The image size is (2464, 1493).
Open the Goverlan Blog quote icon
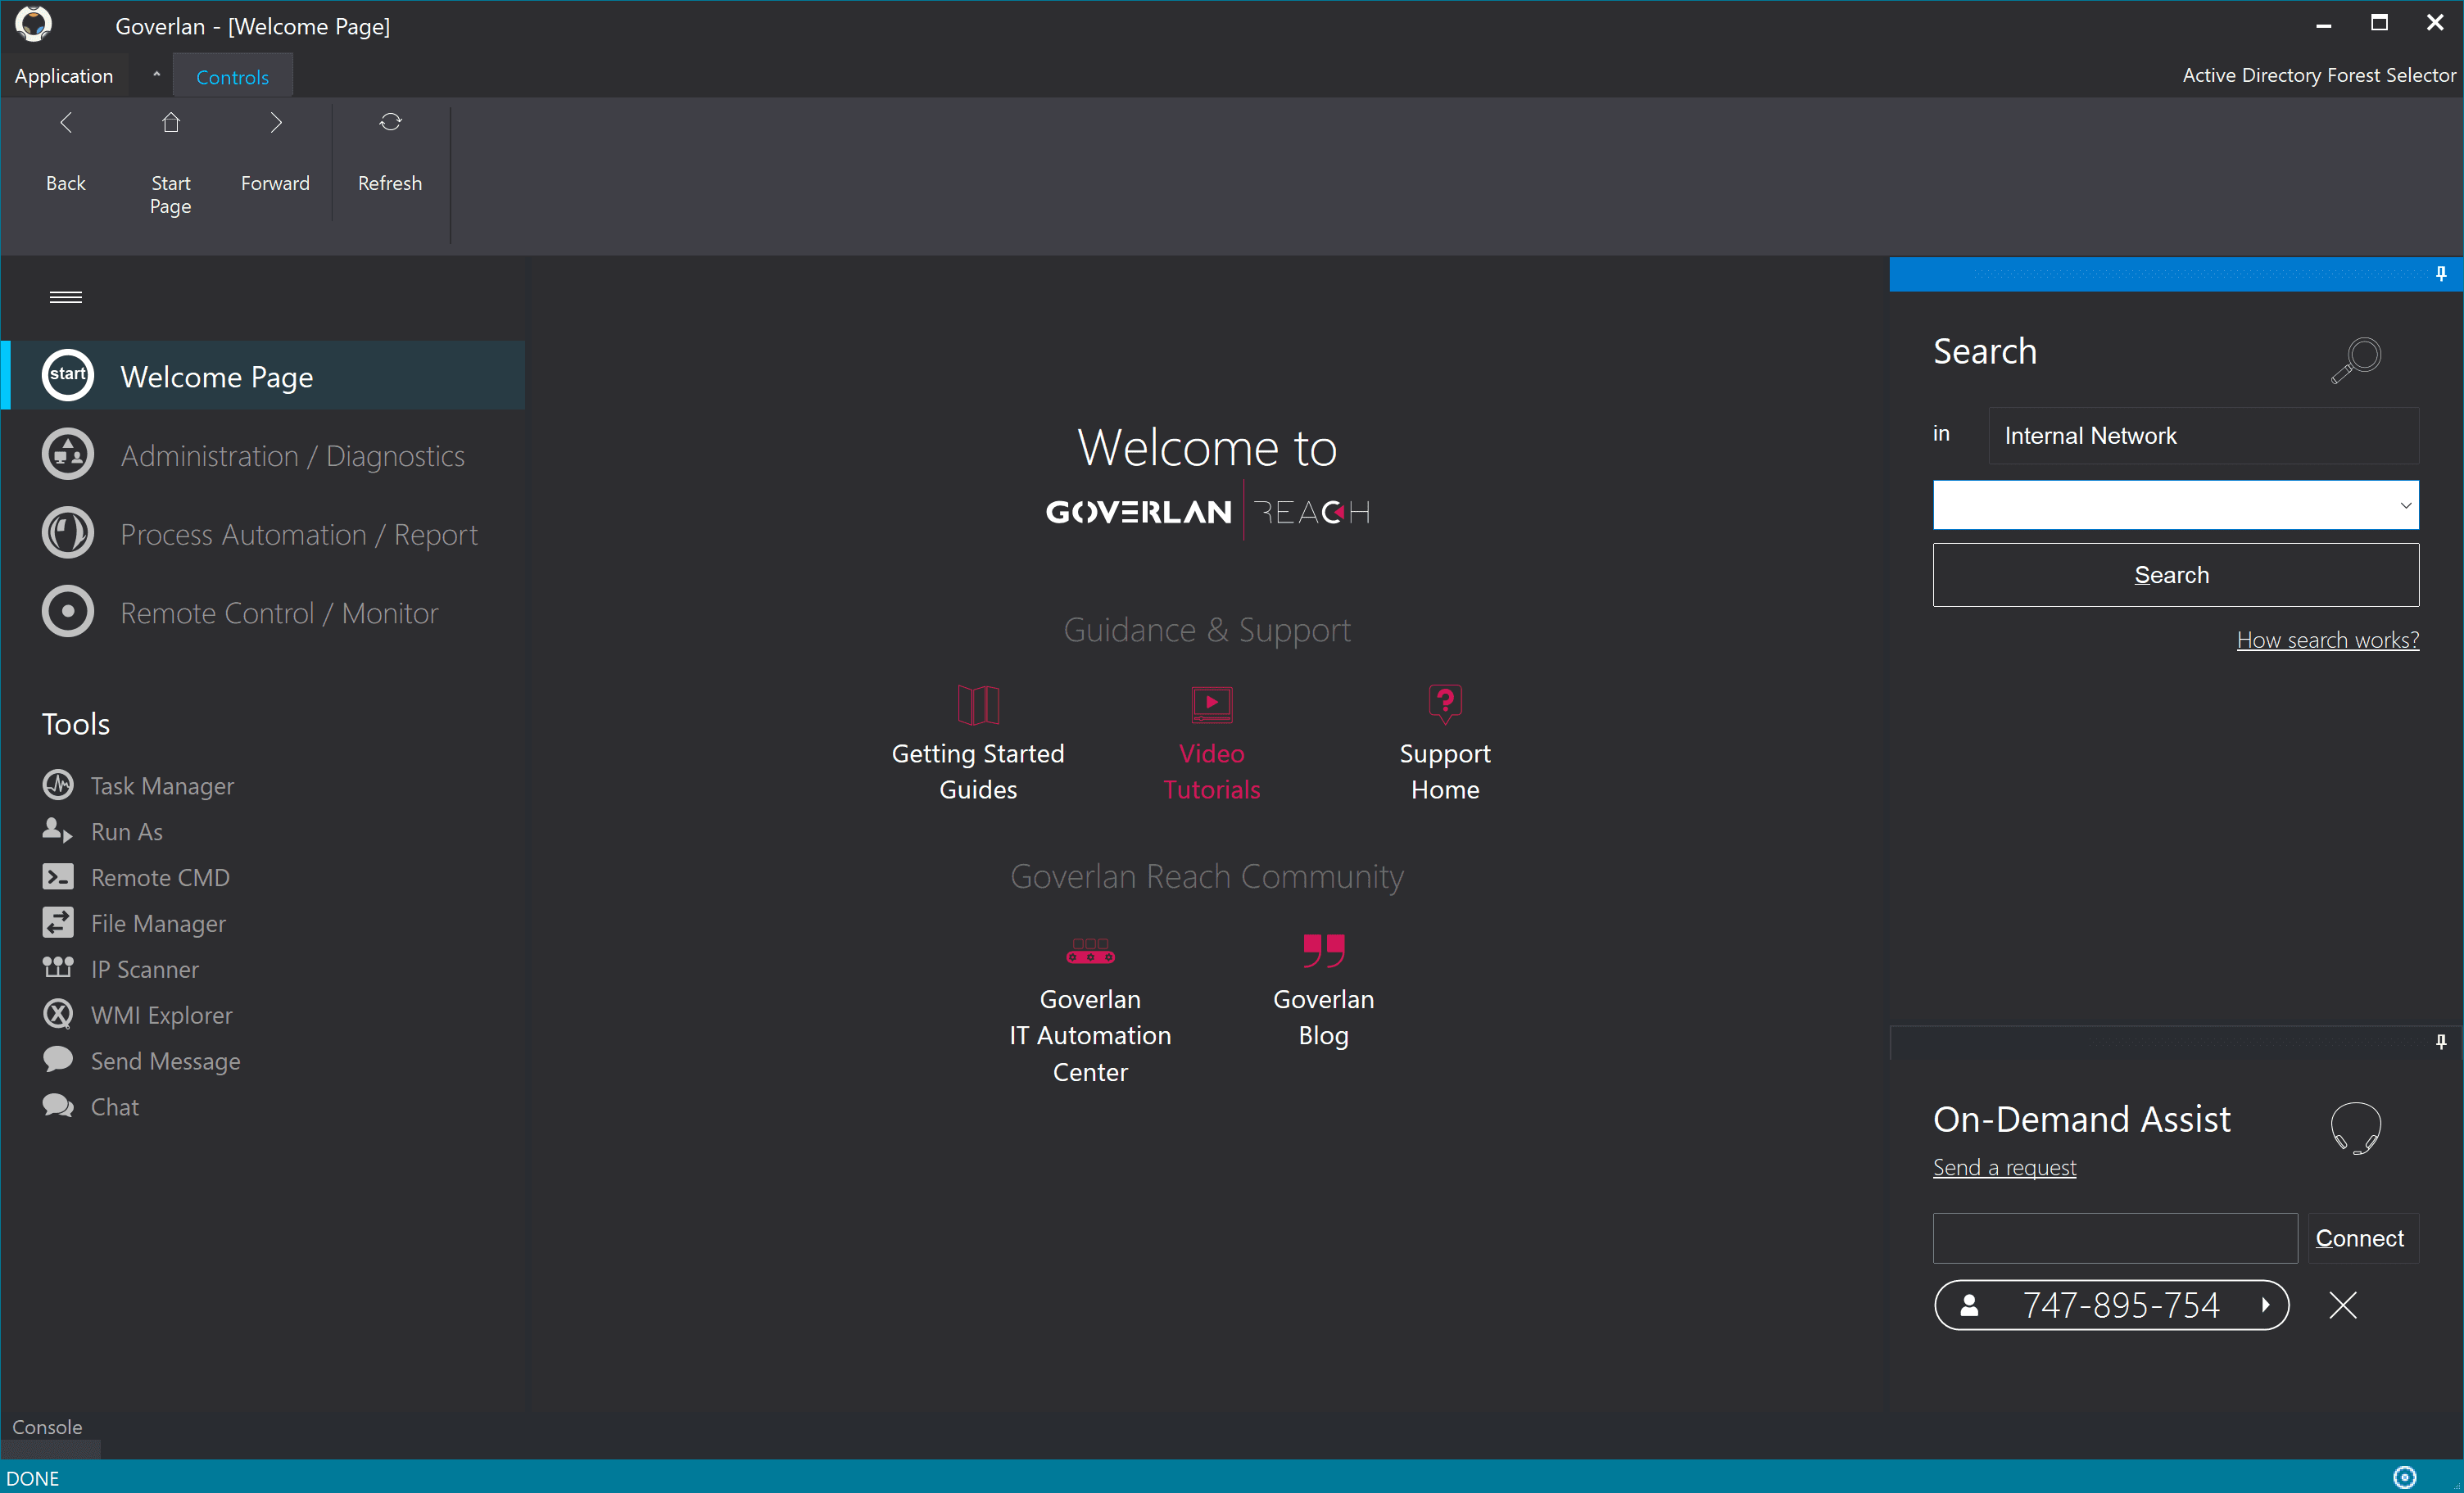pyautogui.click(x=1323, y=950)
